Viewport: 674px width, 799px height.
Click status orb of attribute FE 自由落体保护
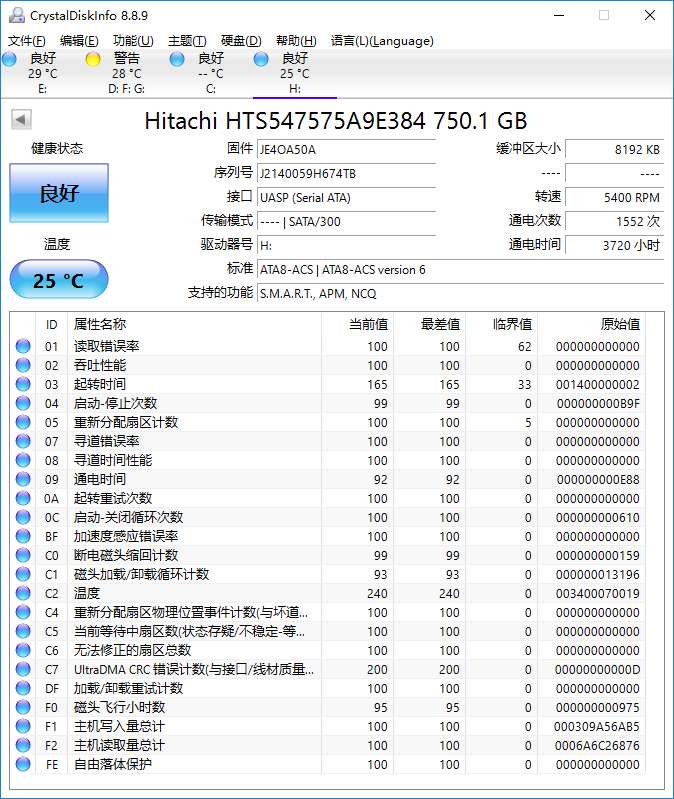coord(23,764)
